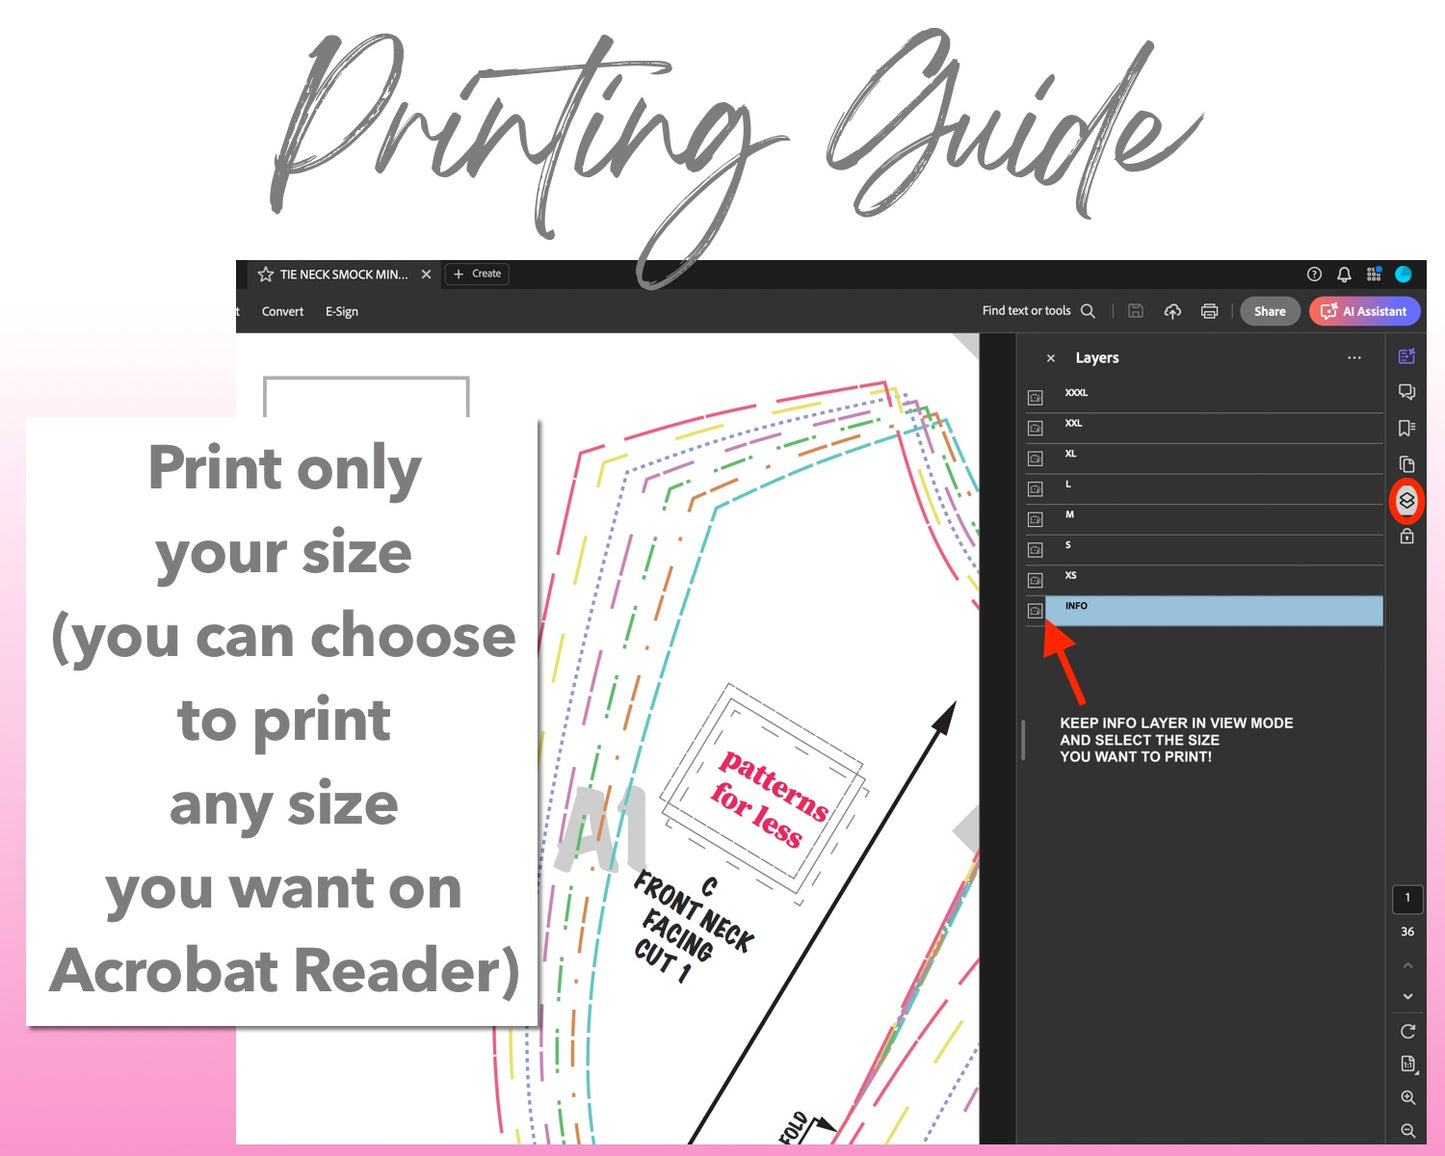Open the Bookmarks panel icon
The width and height of the screenshot is (1445, 1156).
pyautogui.click(x=1407, y=428)
